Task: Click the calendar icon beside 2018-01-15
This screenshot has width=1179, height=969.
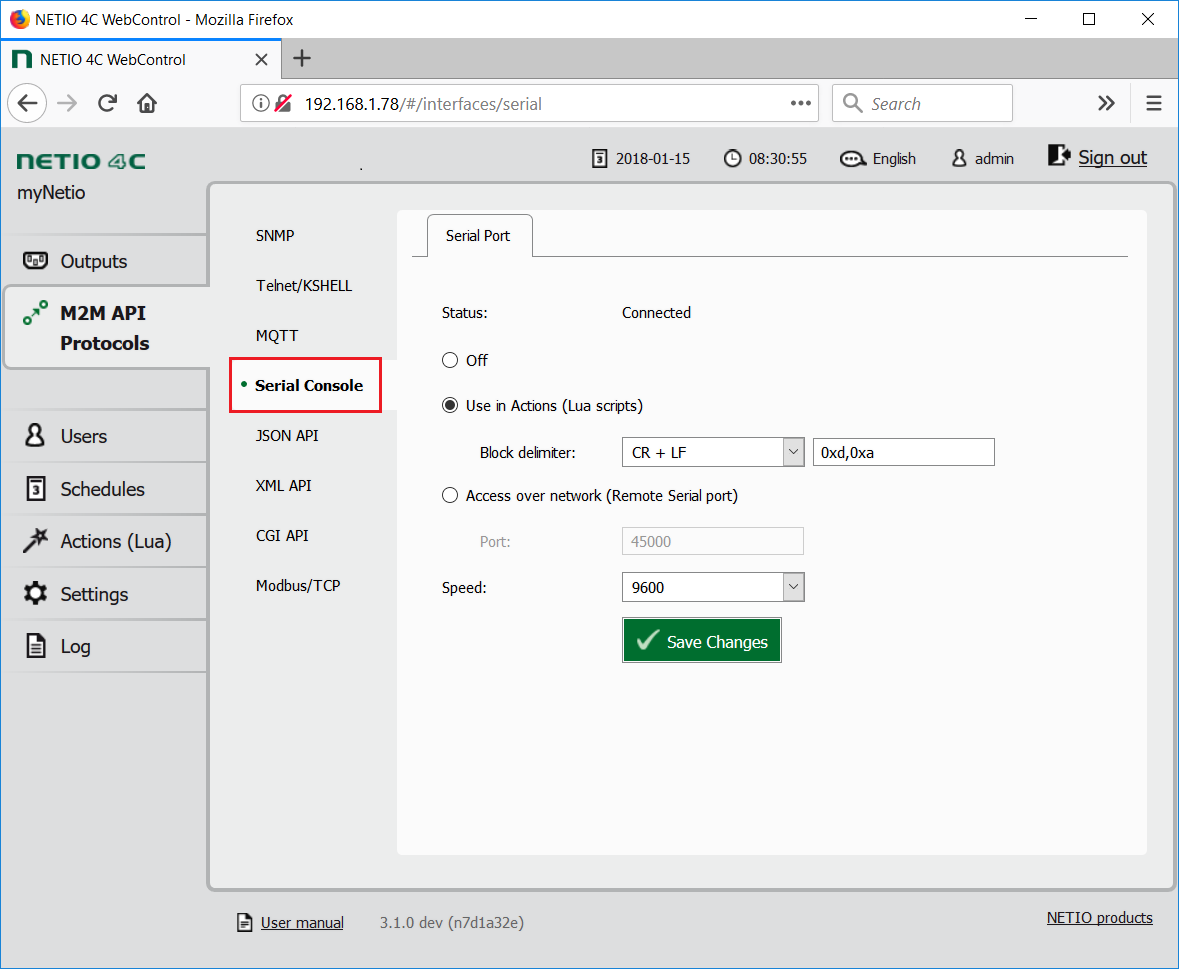Action: (x=599, y=159)
